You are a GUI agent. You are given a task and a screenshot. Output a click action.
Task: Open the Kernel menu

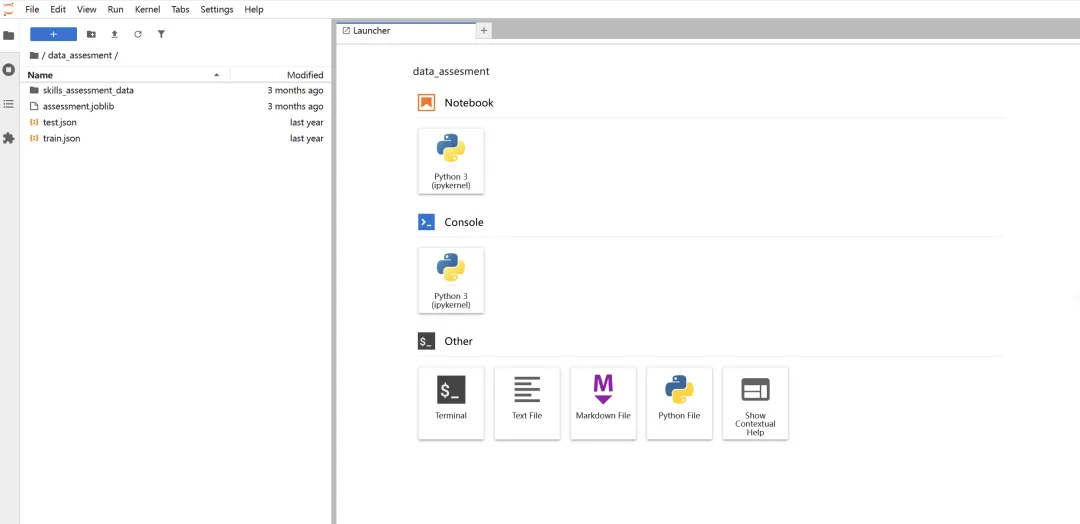[x=147, y=10]
